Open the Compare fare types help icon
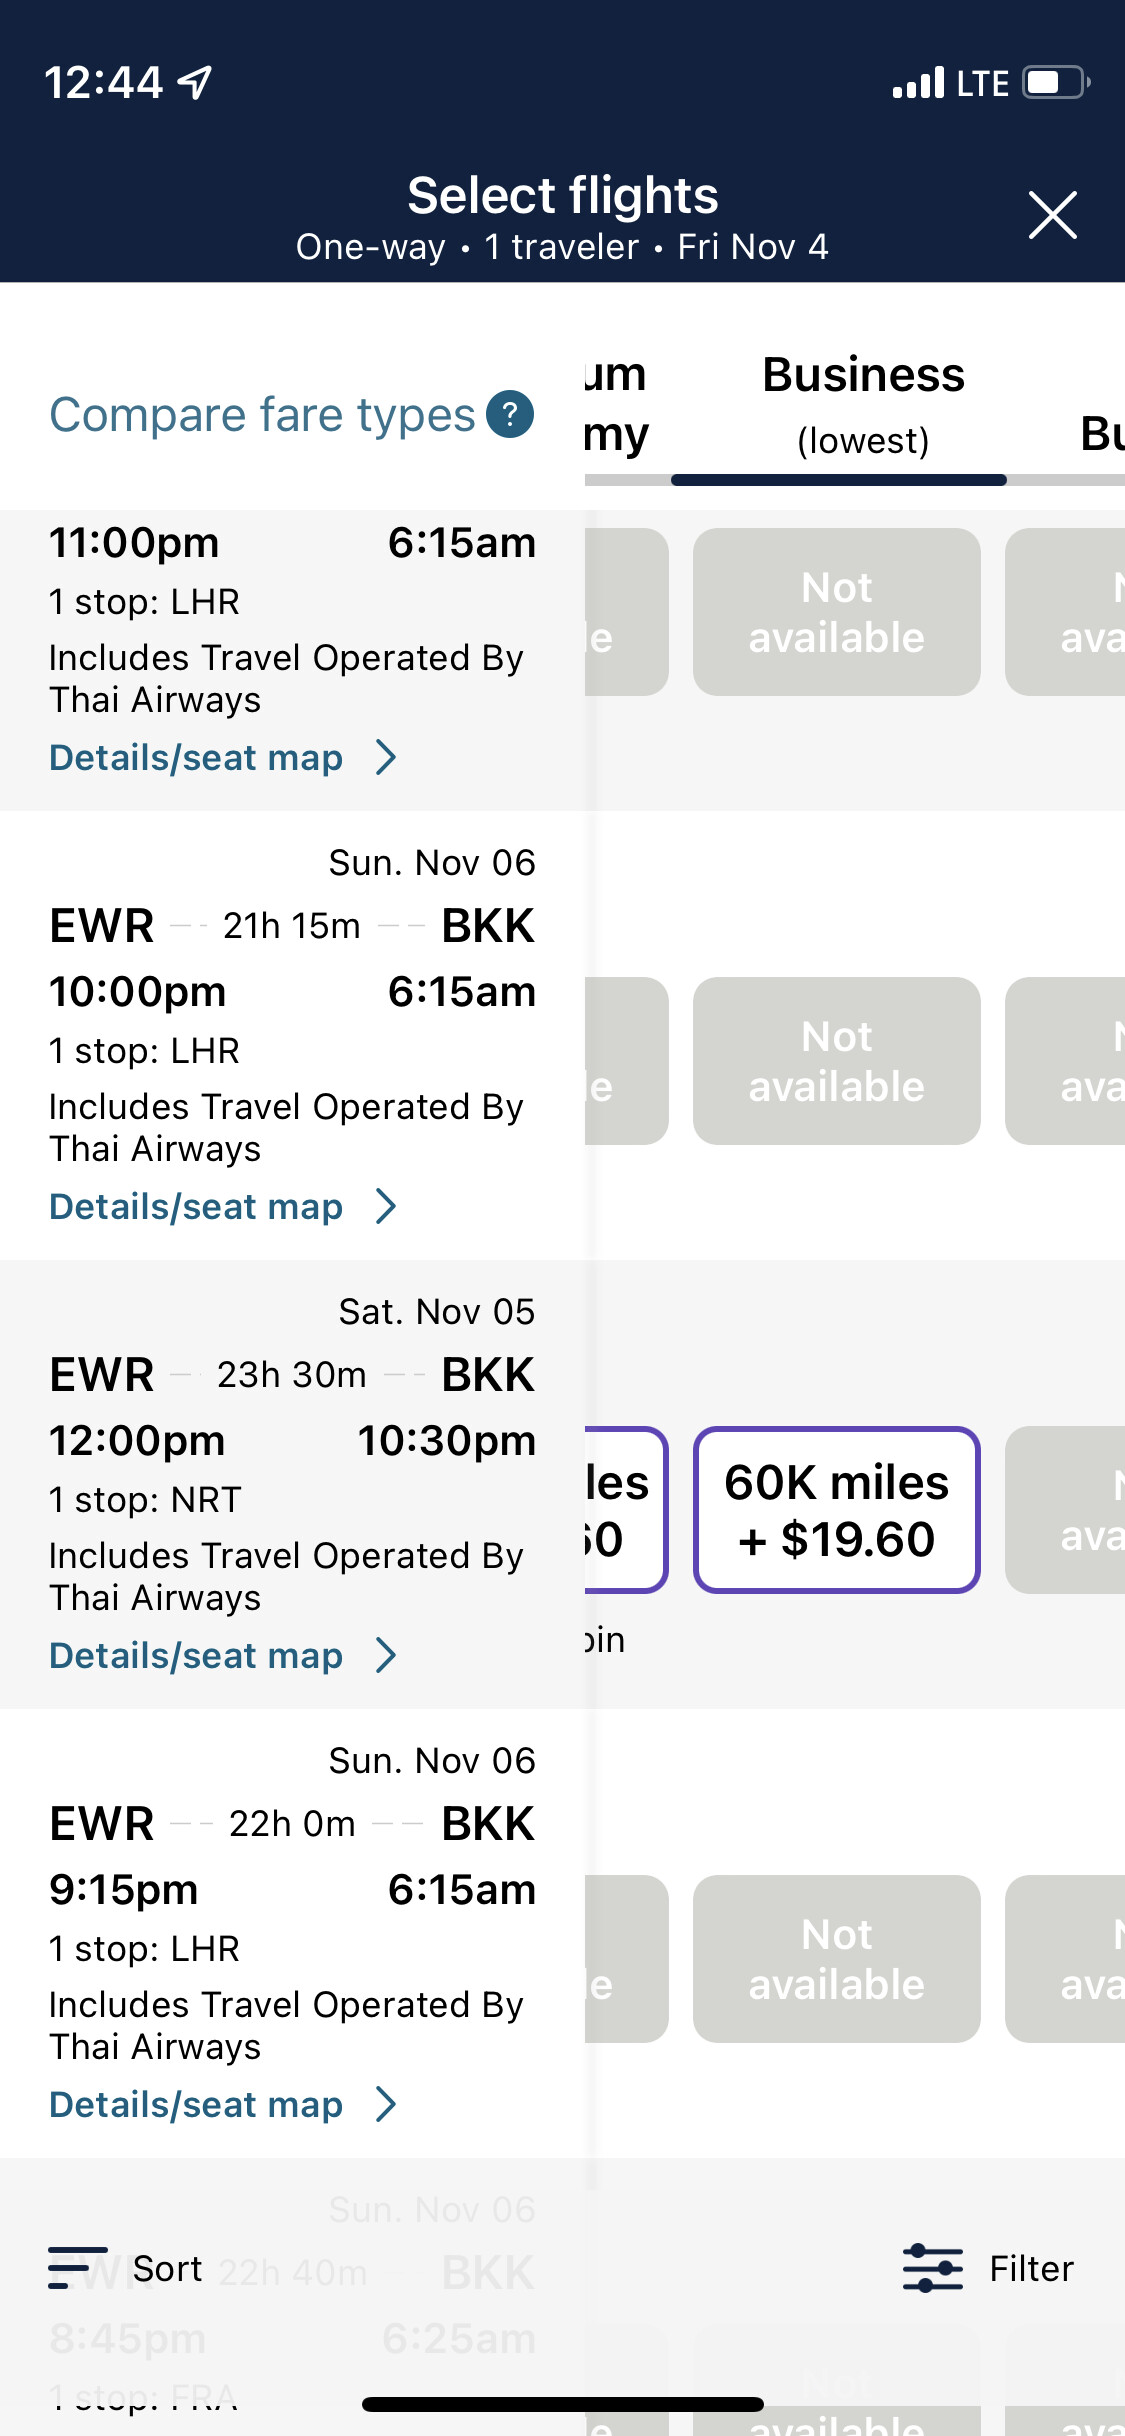1125x2436 pixels. [x=510, y=414]
